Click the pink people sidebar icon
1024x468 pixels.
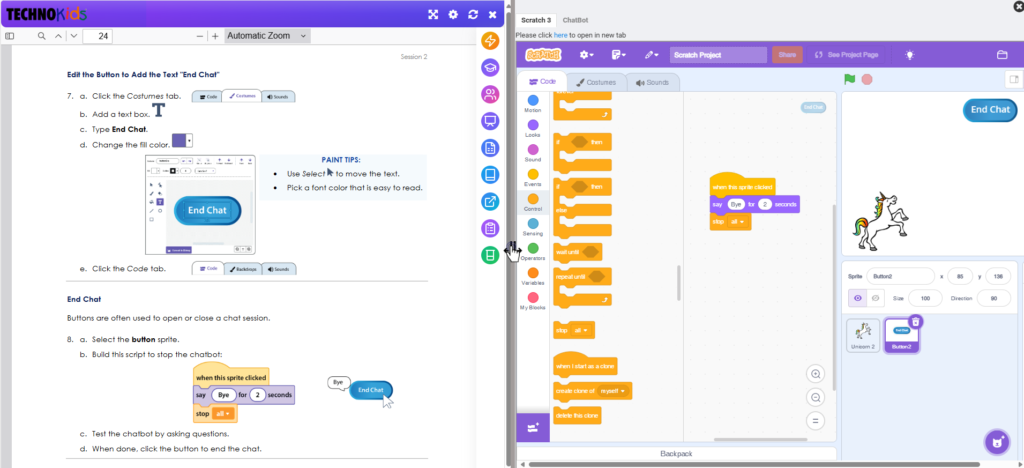490,95
